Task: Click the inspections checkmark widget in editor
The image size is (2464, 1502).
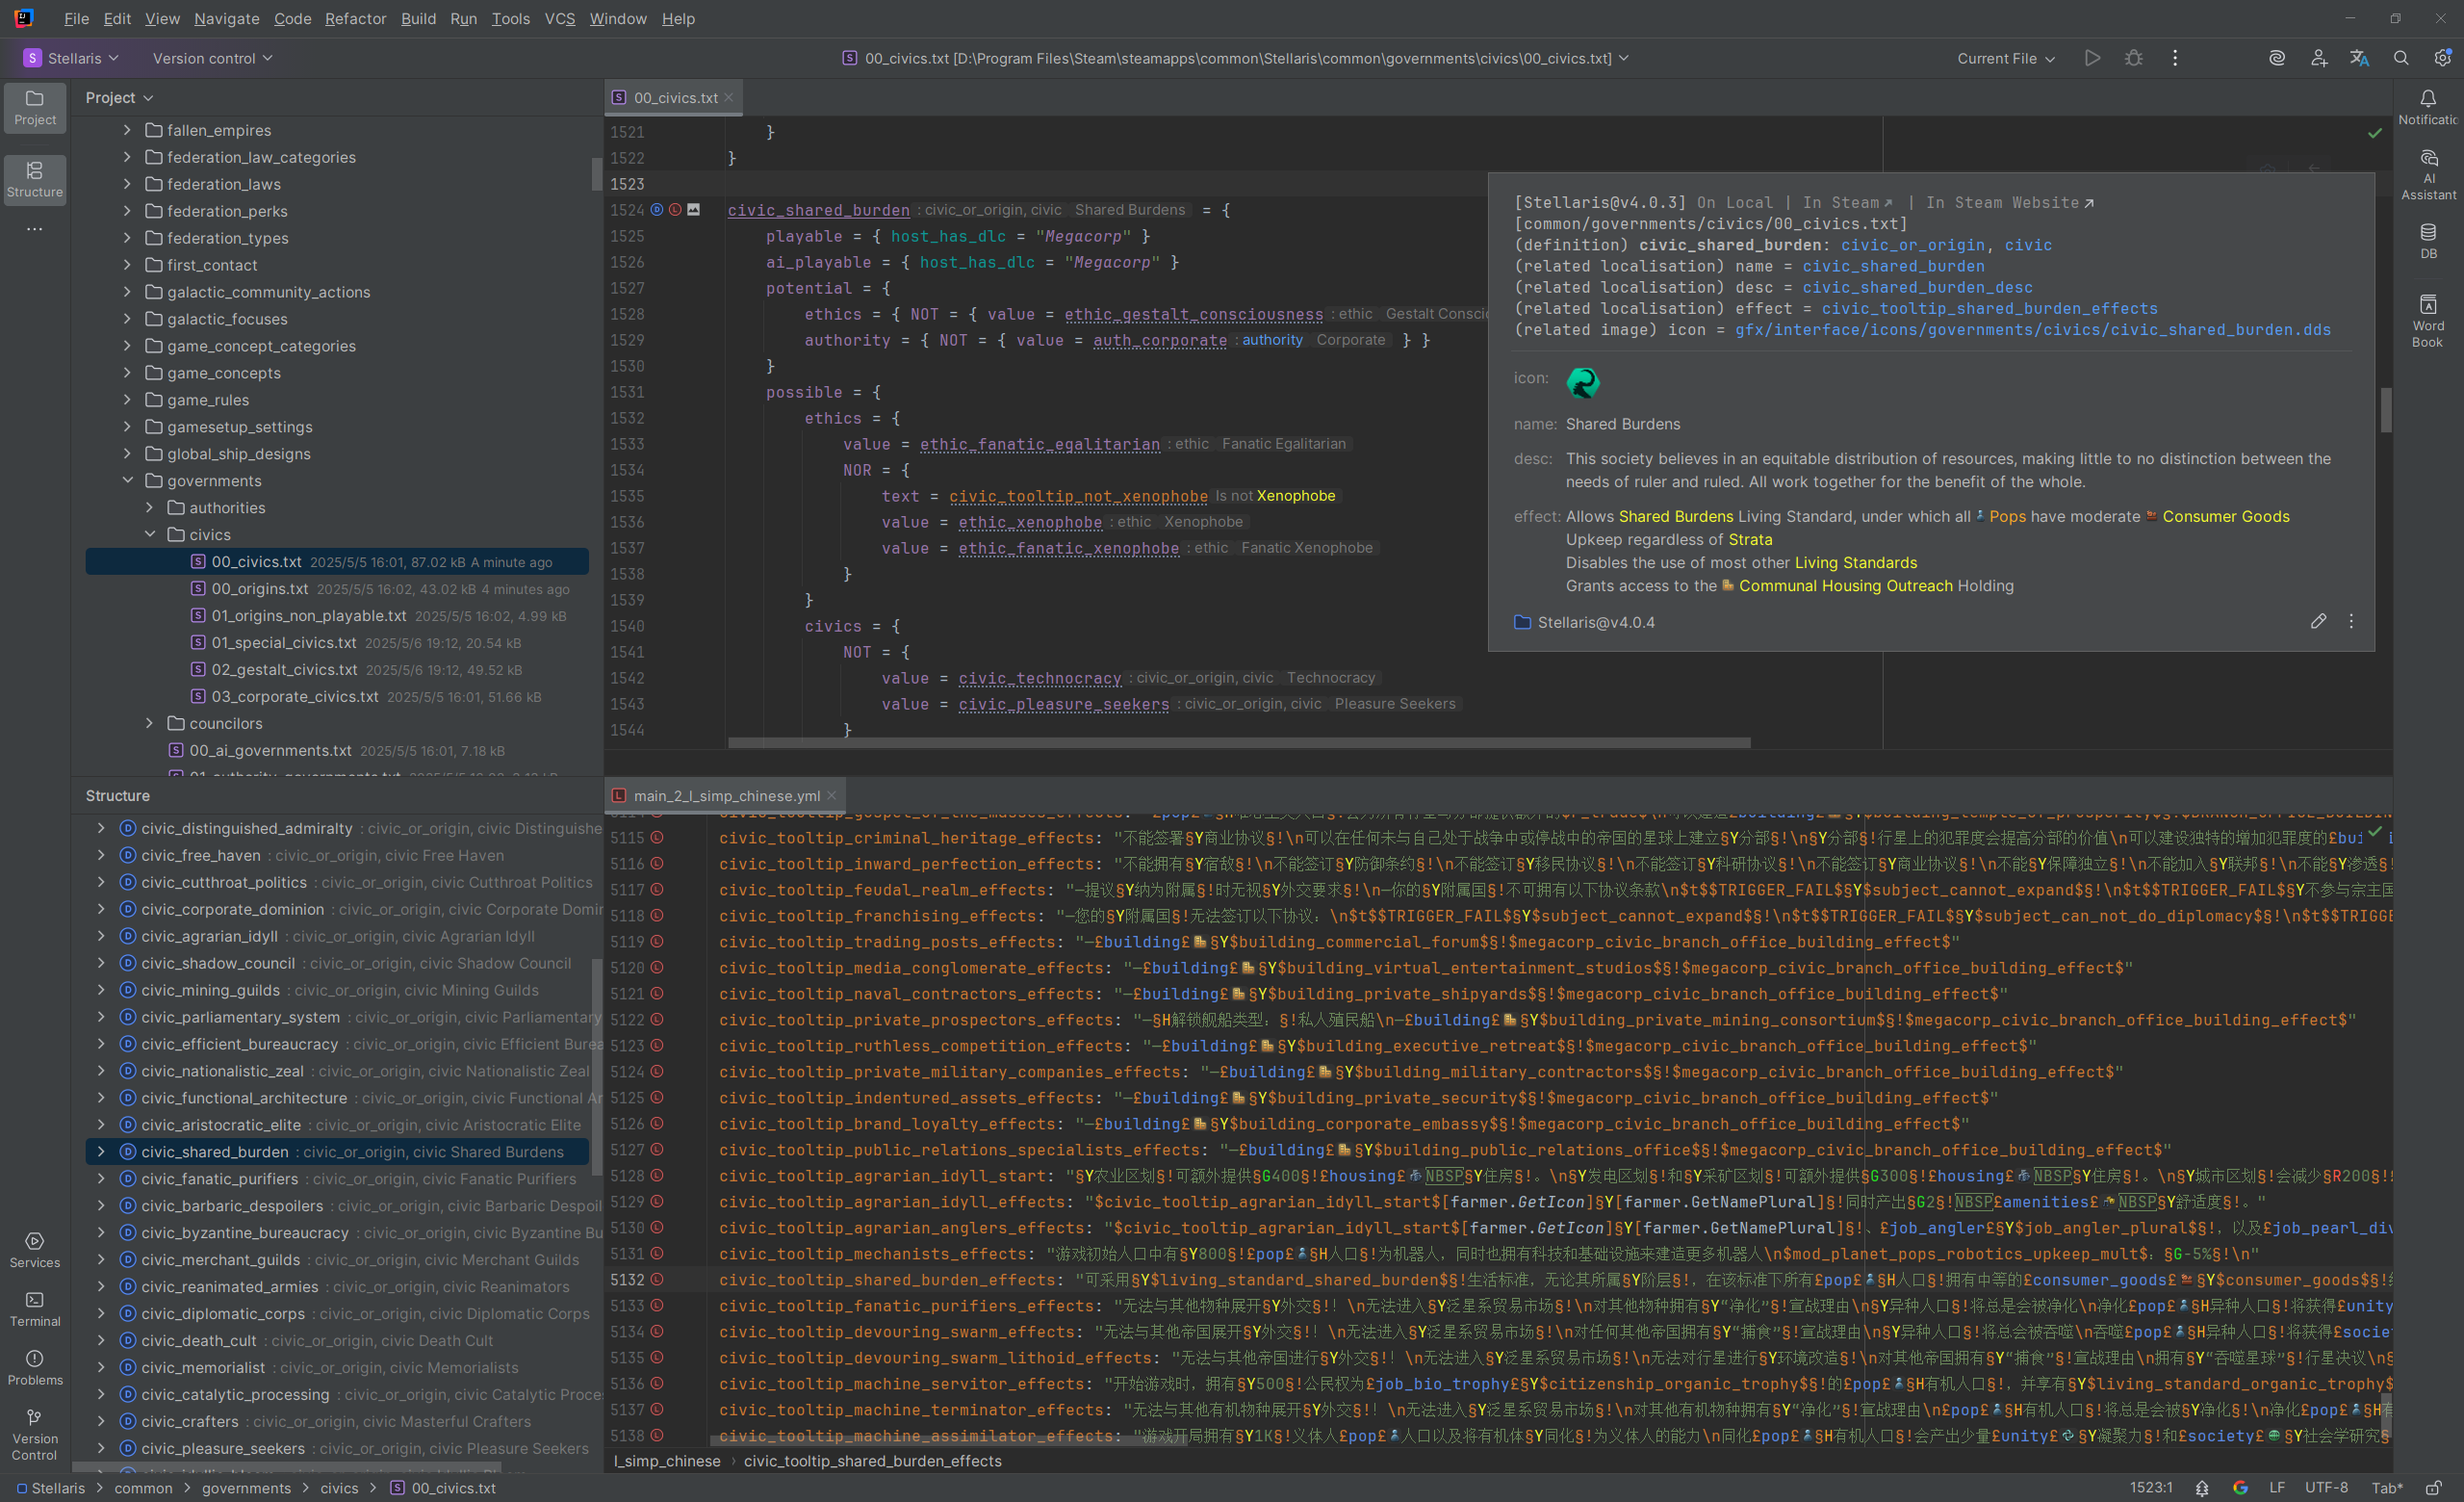Action: tap(2375, 133)
